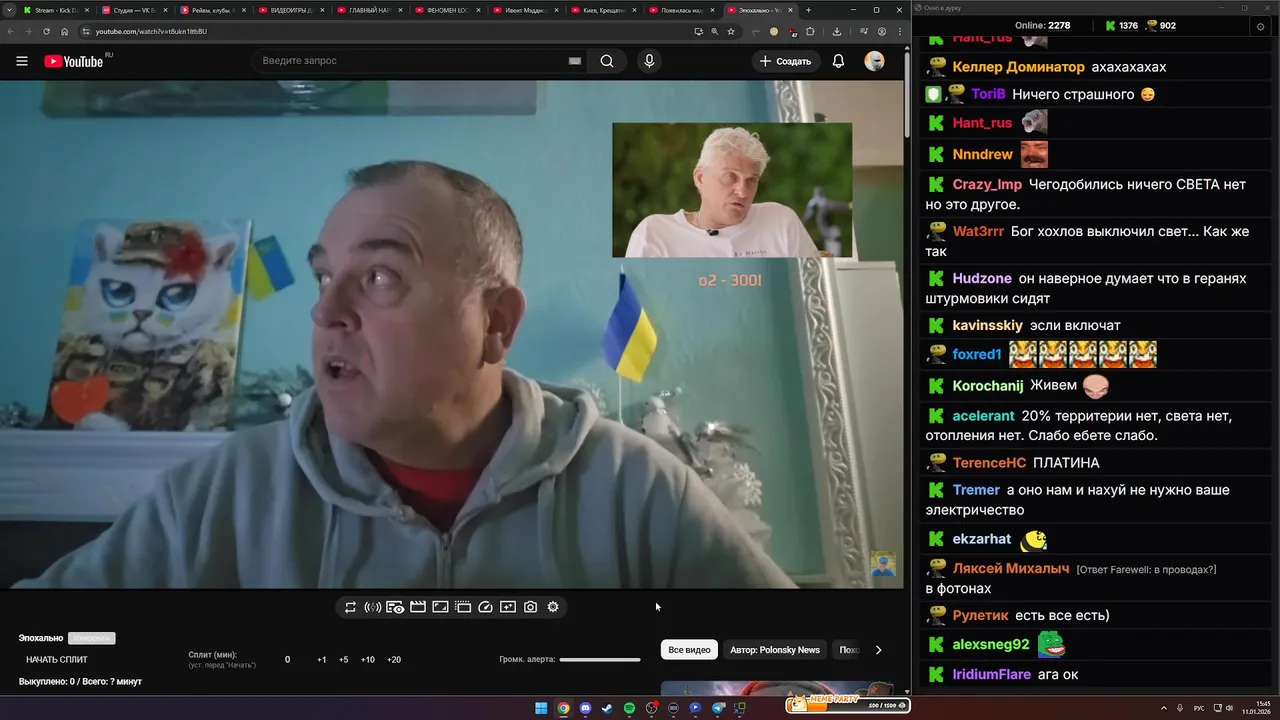Select the 'Автор: Polonsky News' chip
The image size is (1280, 720).
[x=775, y=650]
